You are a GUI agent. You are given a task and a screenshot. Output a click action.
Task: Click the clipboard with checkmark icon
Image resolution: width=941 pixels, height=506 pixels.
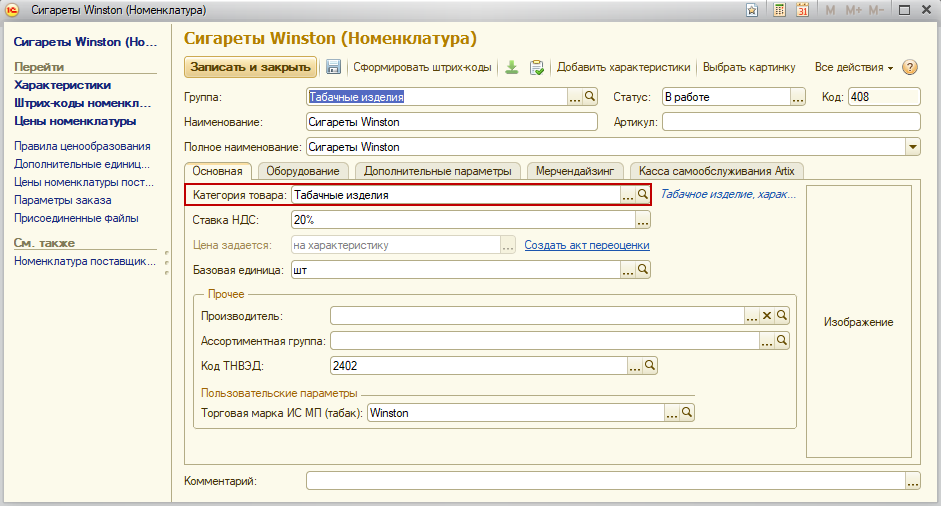click(537, 67)
